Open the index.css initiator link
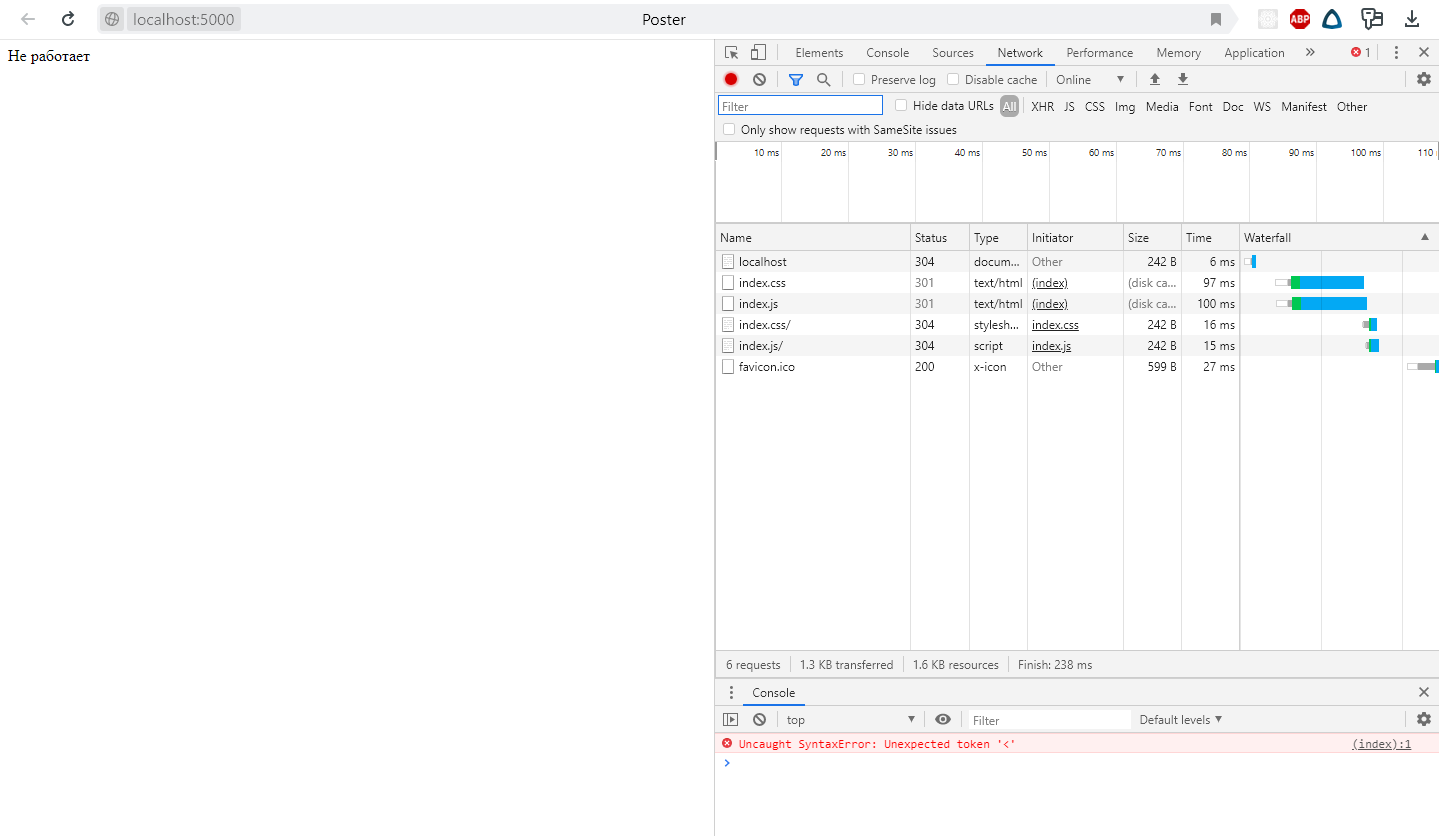Viewport: 1439px width, 836px height. (x=1055, y=324)
